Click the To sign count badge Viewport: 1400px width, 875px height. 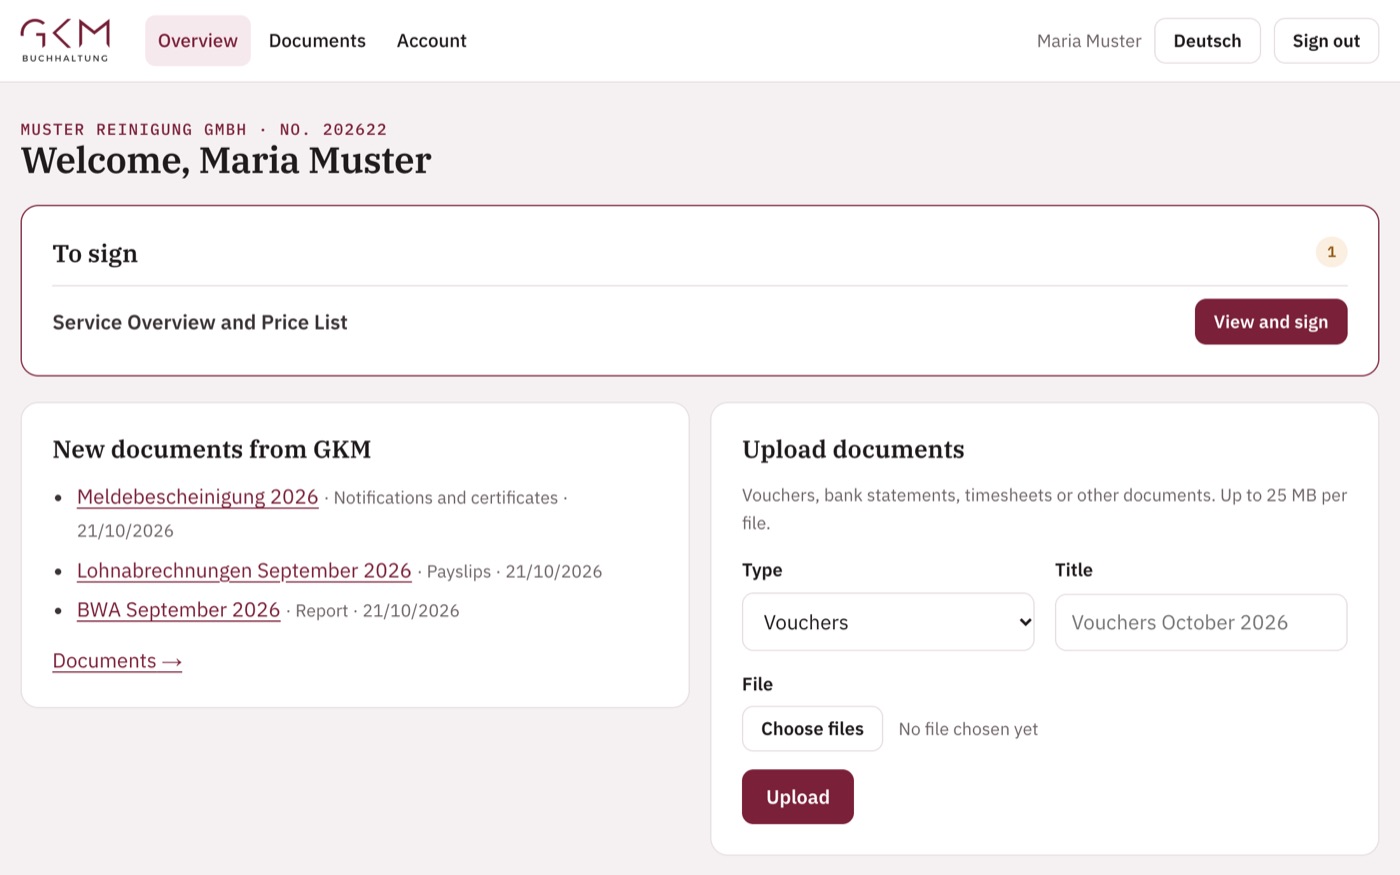tap(1331, 252)
